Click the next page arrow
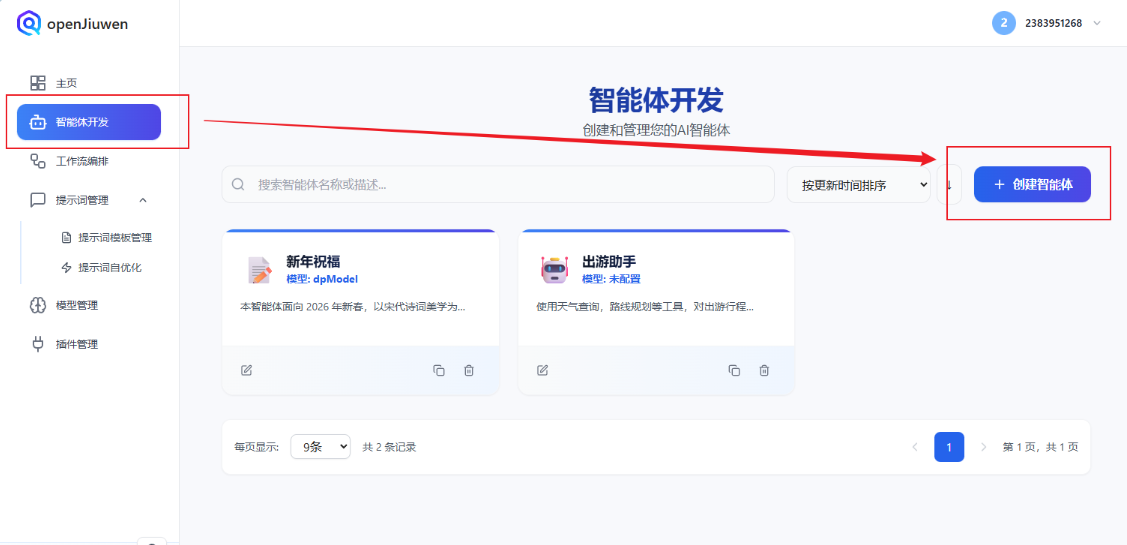Screen dimensions: 1127x545 pos(983,447)
